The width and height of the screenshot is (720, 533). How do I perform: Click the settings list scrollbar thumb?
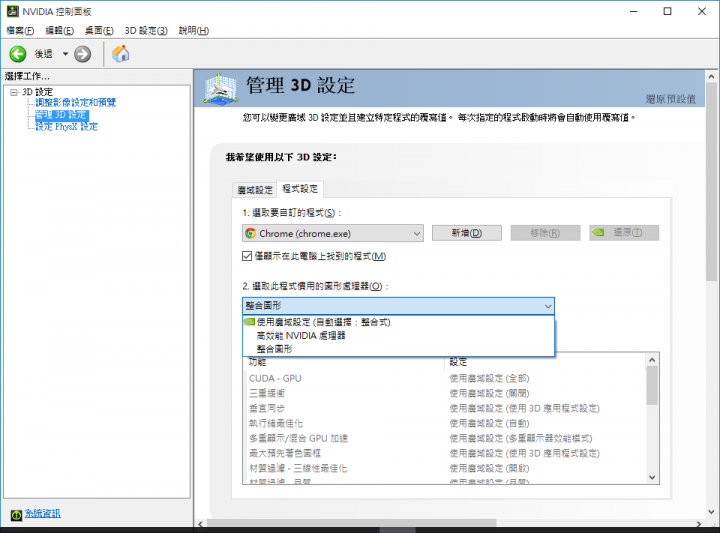point(652,386)
